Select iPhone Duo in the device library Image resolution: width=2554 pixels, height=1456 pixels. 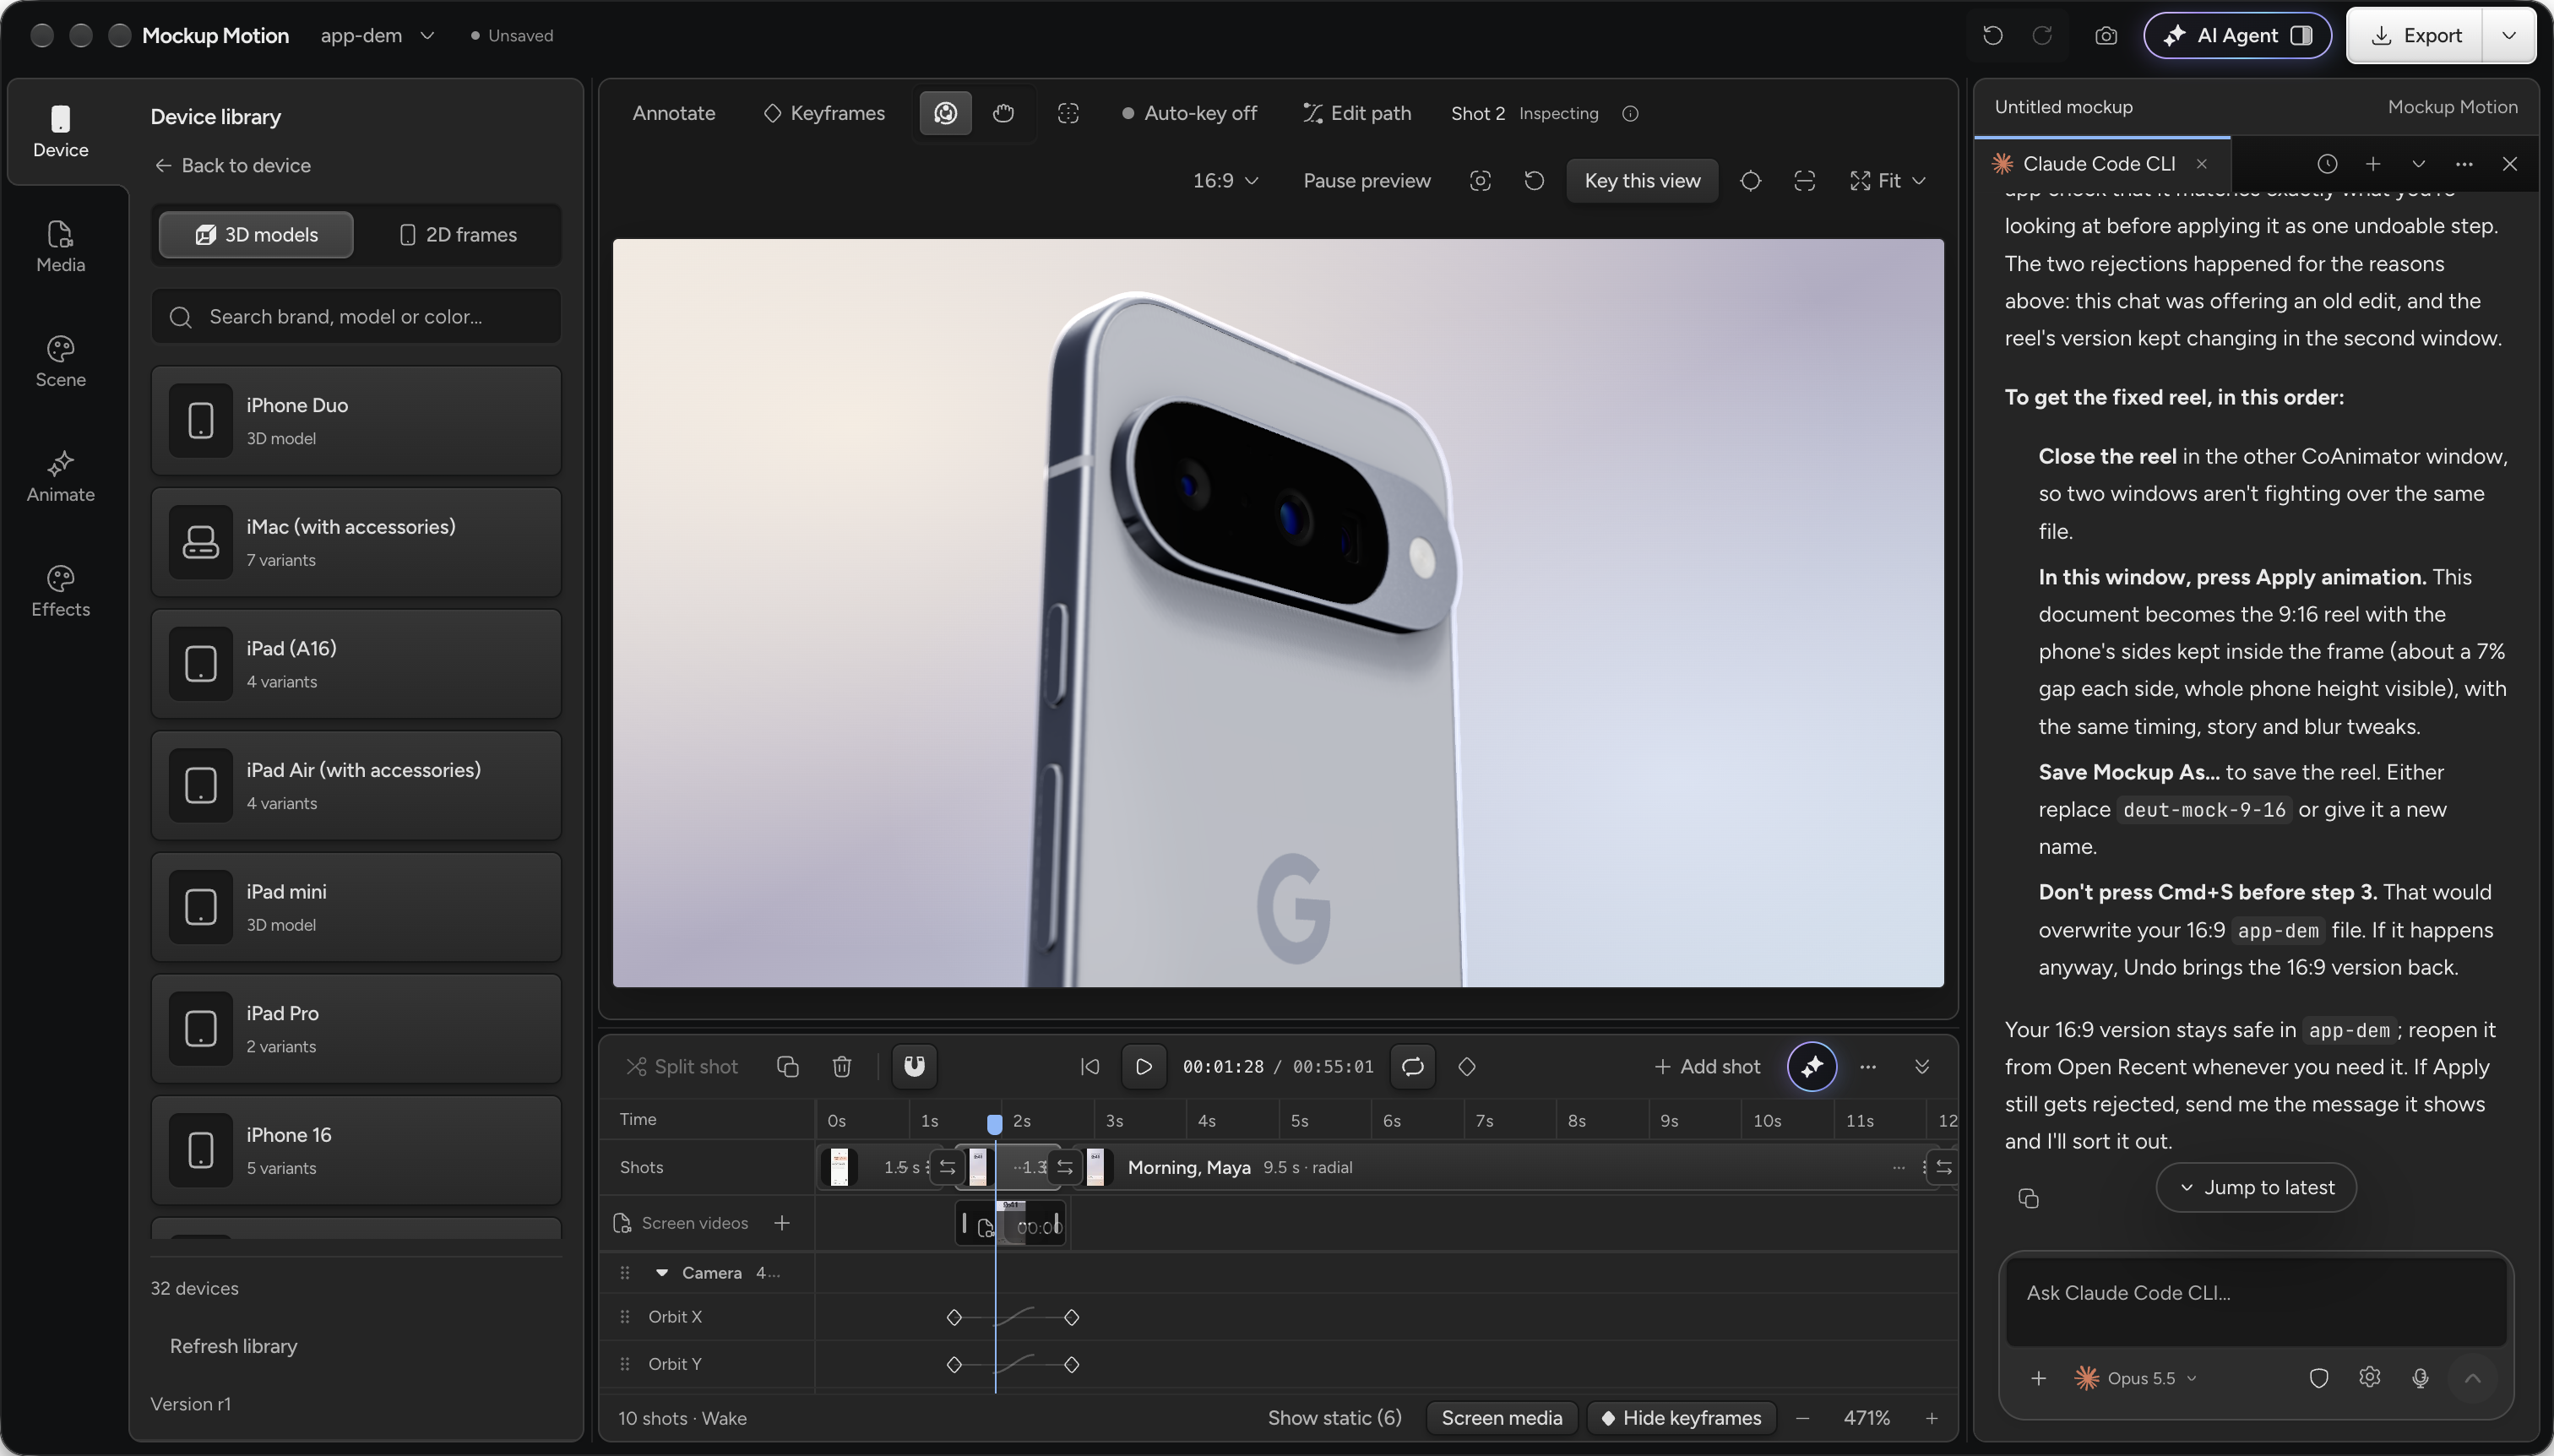[356, 421]
